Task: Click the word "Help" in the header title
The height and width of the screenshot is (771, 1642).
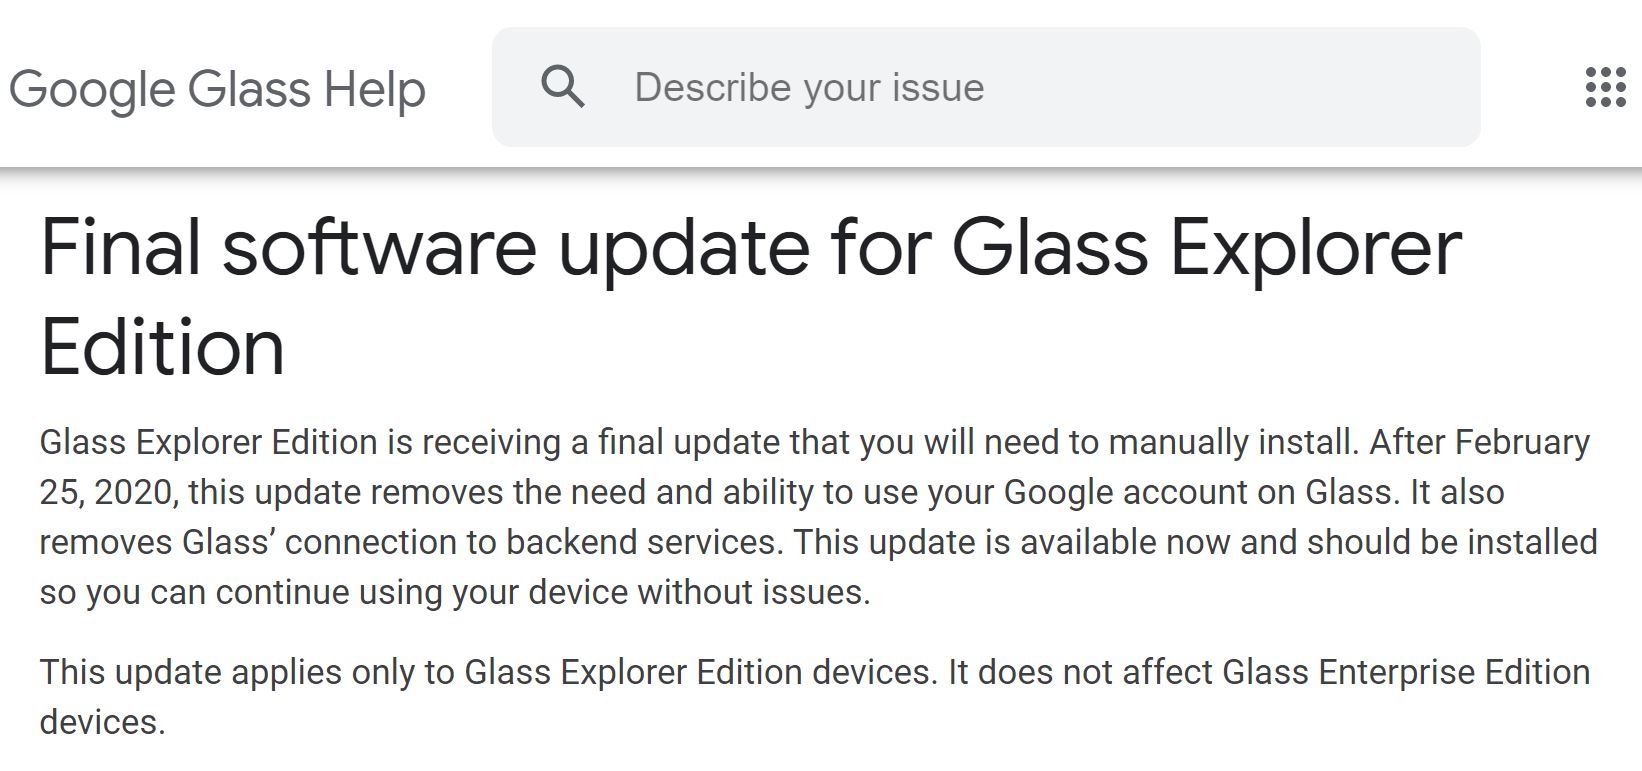Action: point(375,89)
